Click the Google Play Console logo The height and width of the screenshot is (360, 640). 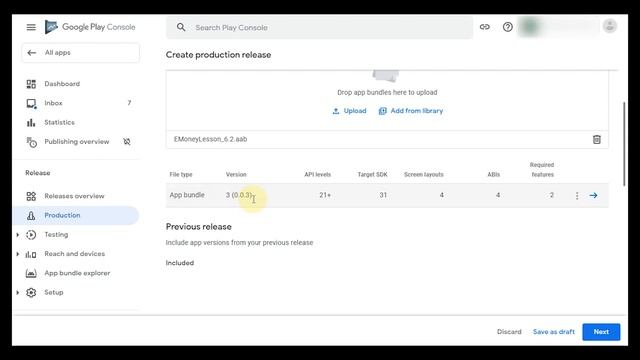pos(90,27)
